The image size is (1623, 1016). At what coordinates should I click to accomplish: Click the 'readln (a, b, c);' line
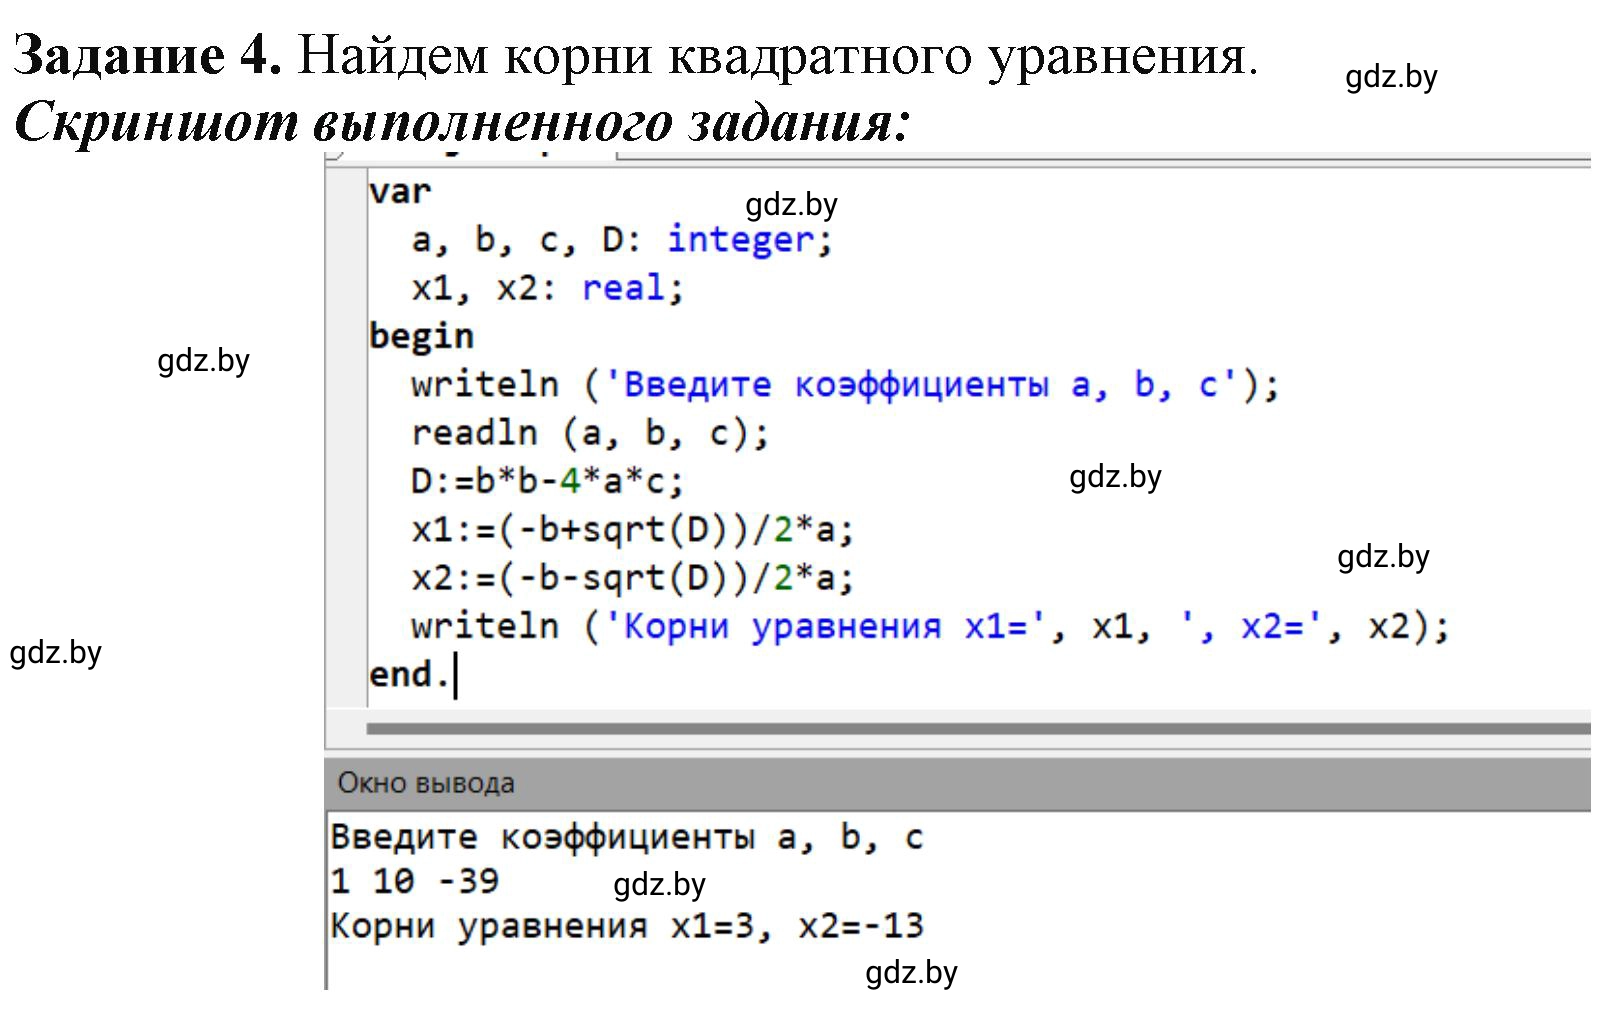click(x=590, y=433)
